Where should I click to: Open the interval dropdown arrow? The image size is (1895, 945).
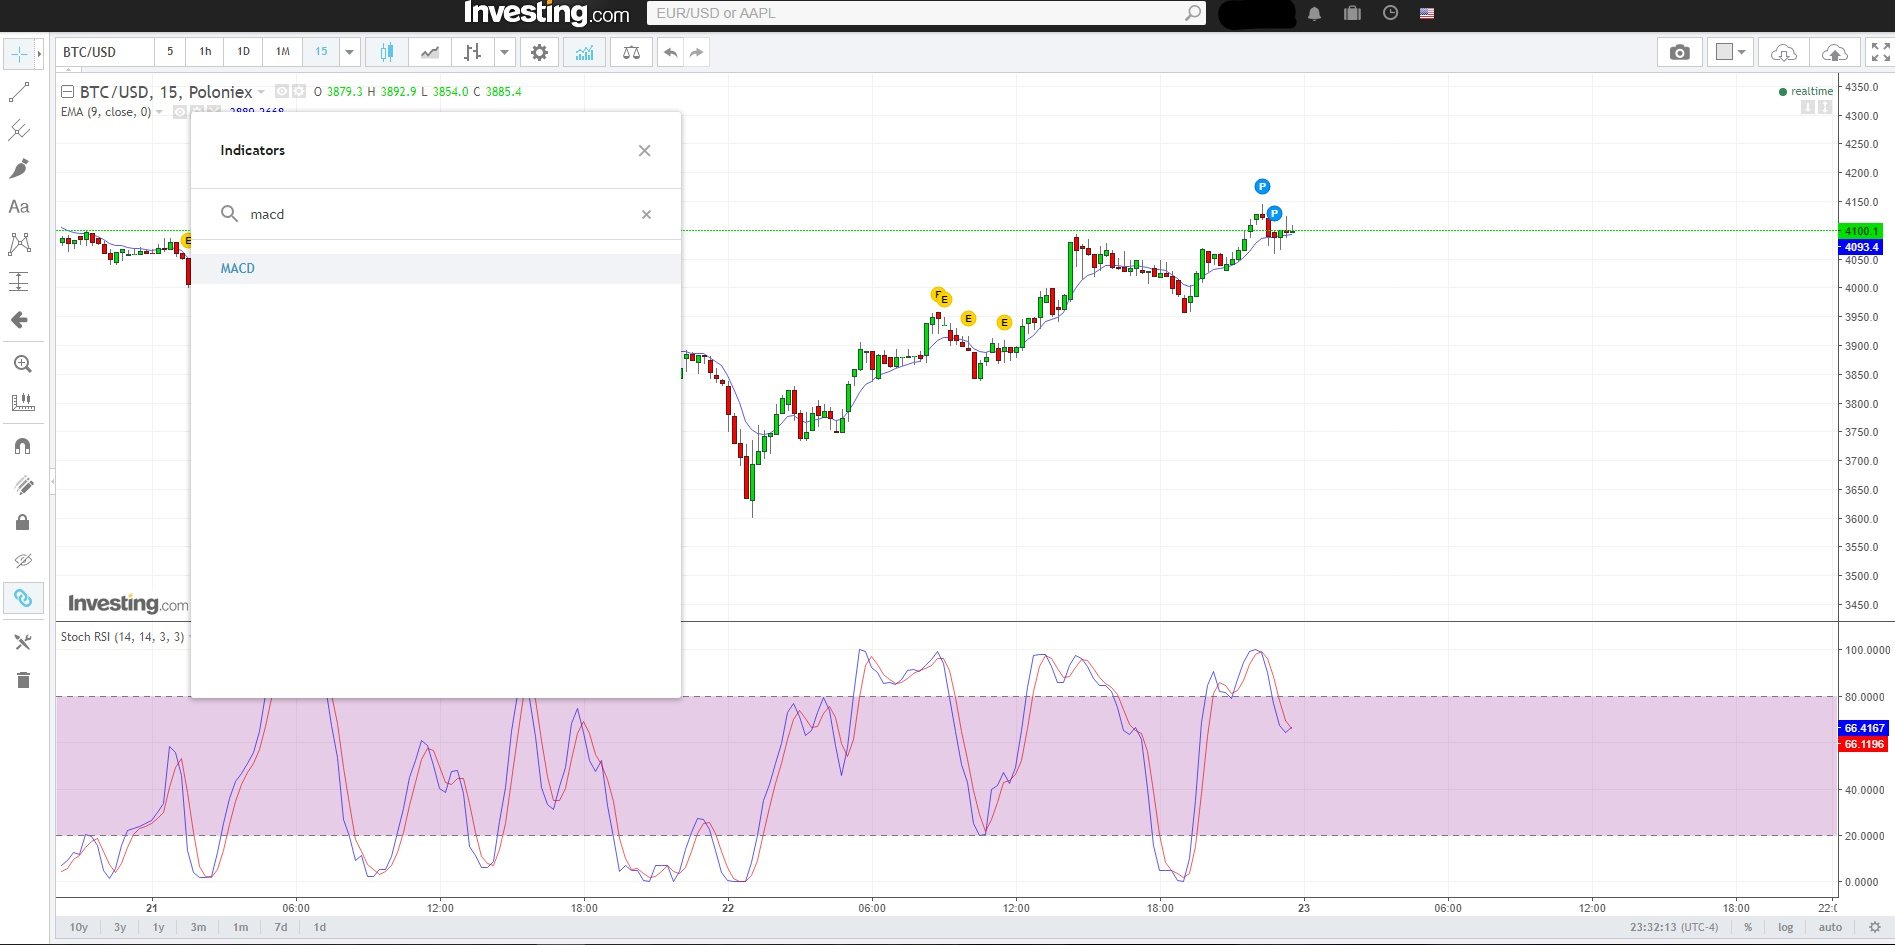click(349, 52)
